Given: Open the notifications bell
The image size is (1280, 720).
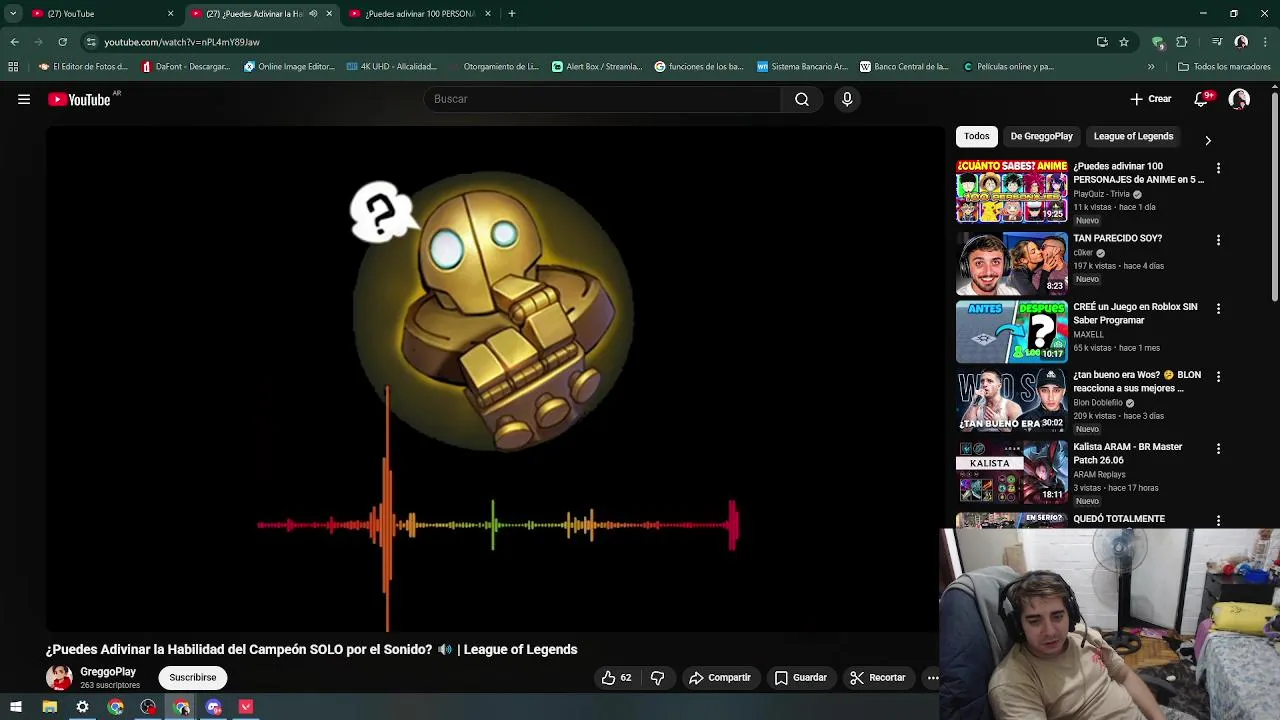Looking at the screenshot, I should [1202, 99].
